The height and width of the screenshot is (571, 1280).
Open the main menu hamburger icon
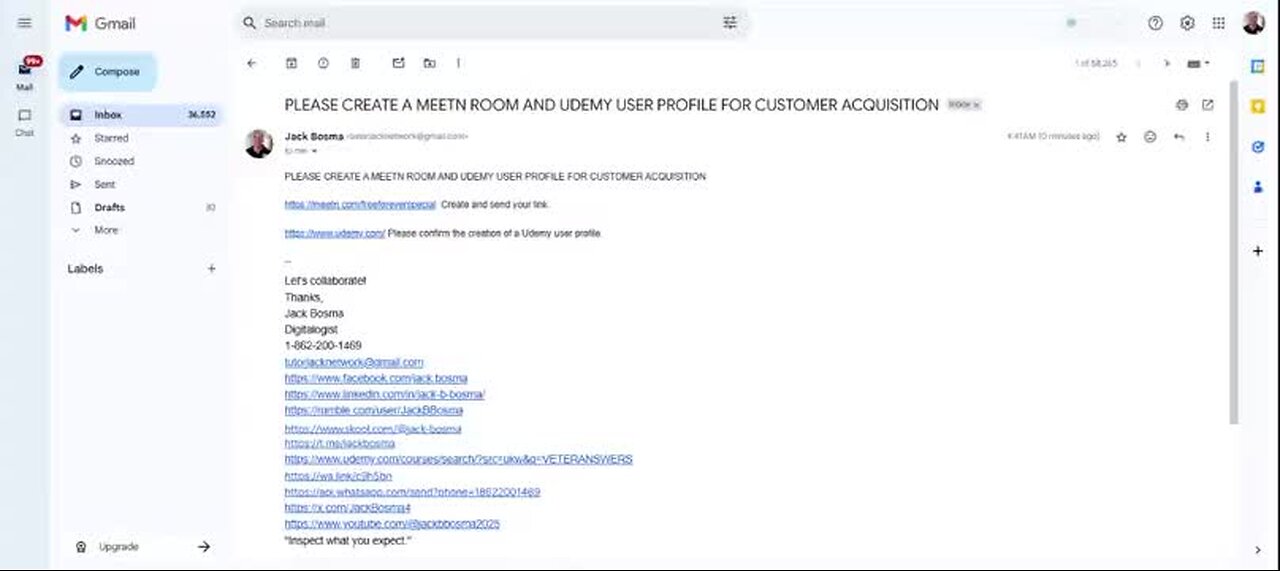coord(24,23)
